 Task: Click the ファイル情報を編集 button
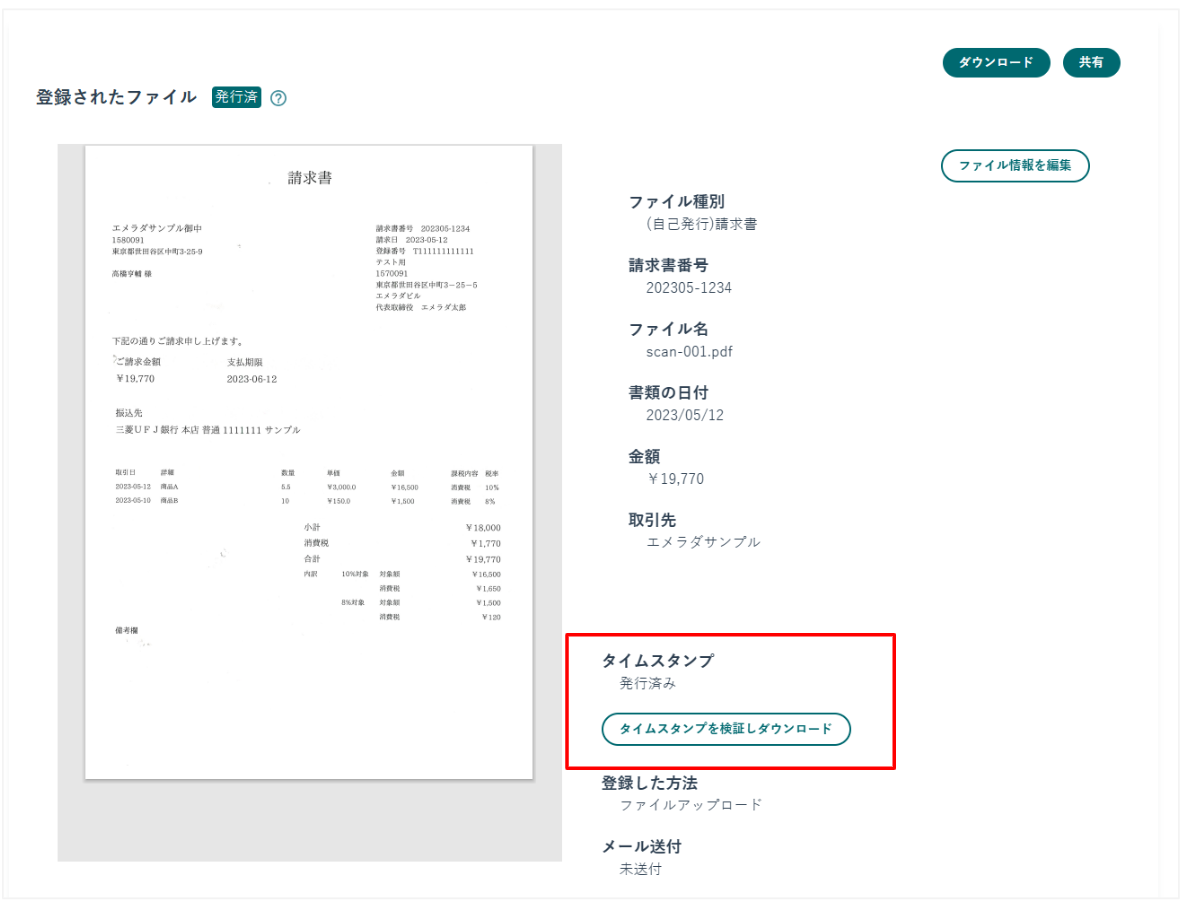coord(1014,166)
